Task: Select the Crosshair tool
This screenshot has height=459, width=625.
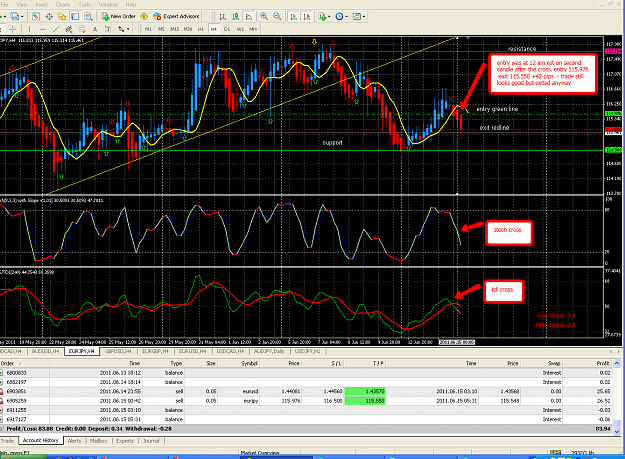Action: click(13, 29)
